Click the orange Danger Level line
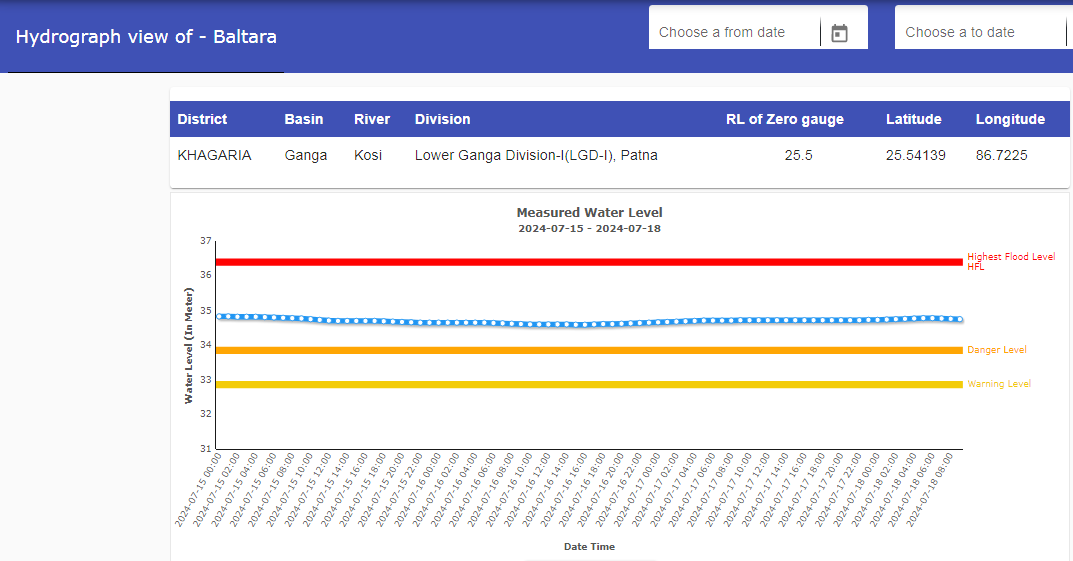The height and width of the screenshot is (561, 1073). coord(589,350)
